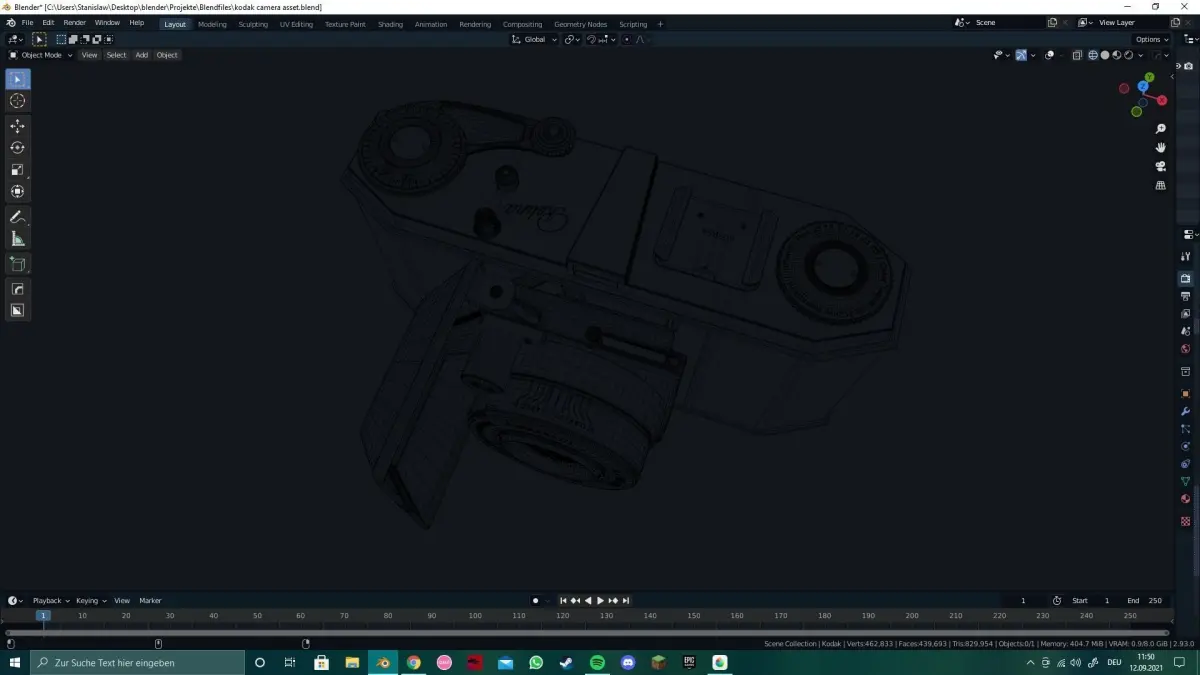Click Windows search box Zur Suche

coord(136,662)
